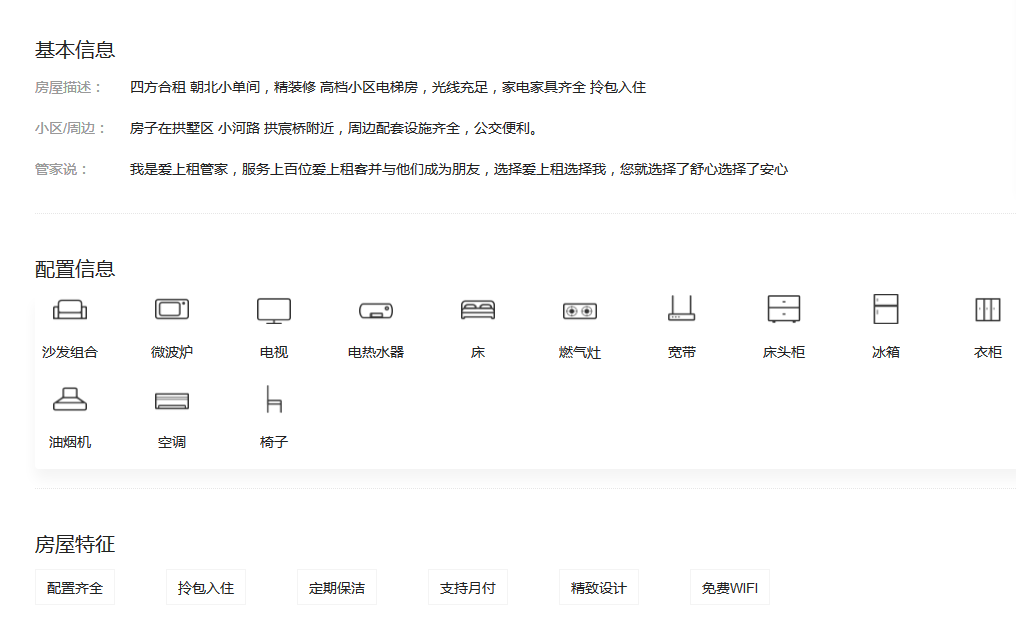Click the 房屋描述 description text
Viewport: 1016px width, 640px height.
pos(388,87)
